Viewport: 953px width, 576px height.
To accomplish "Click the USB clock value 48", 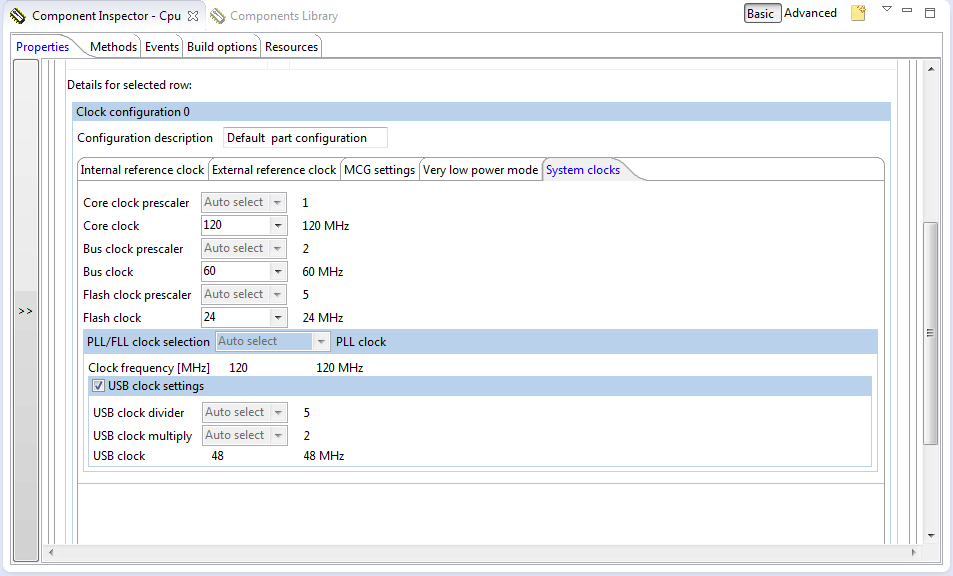I will 218,456.
